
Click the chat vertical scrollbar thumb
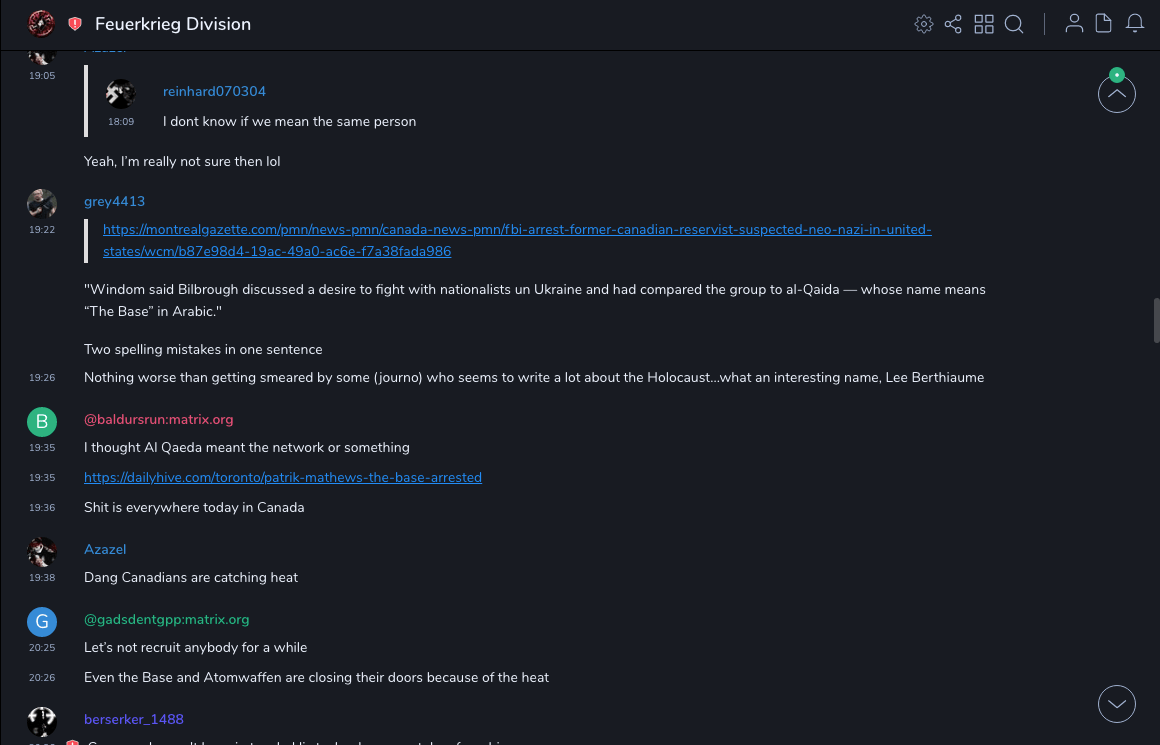click(1156, 320)
